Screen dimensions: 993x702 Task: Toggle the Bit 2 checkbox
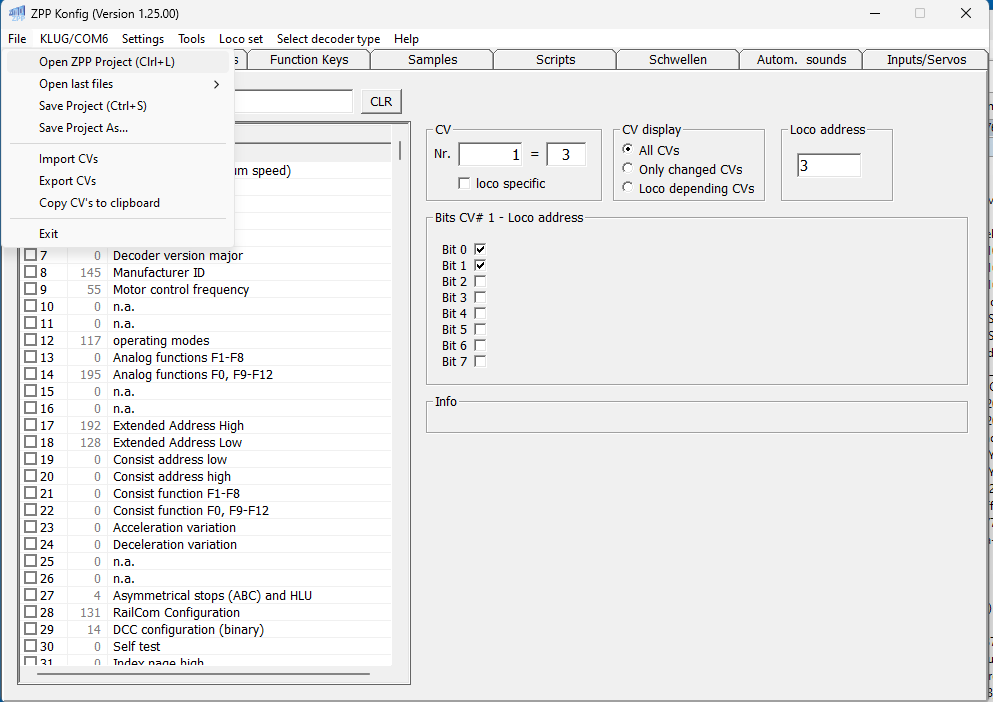point(480,282)
